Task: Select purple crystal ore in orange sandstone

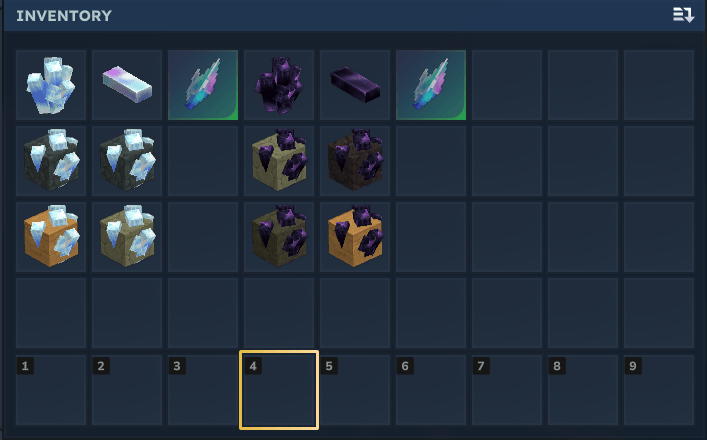Action: click(x=355, y=237)
